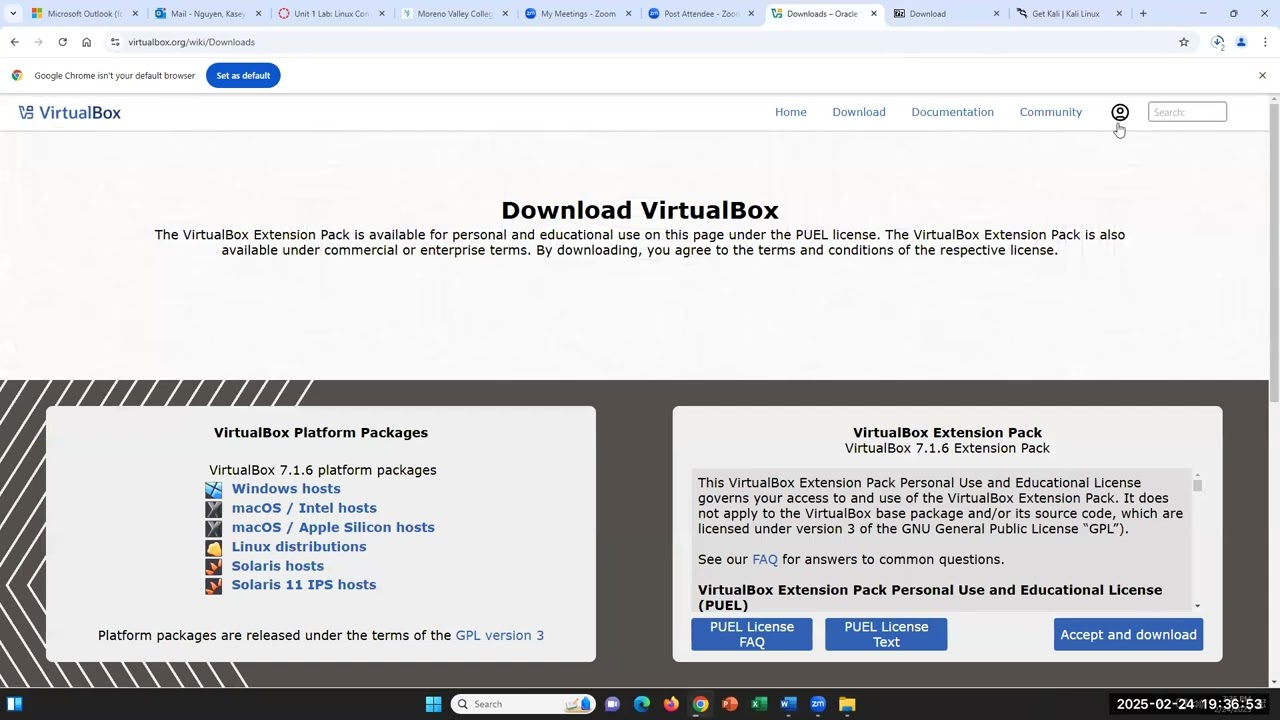The width and height of the screenshot is (1280, 720).
Task: Dismiss the default browser notification bar
Action: pos(1262,75)
